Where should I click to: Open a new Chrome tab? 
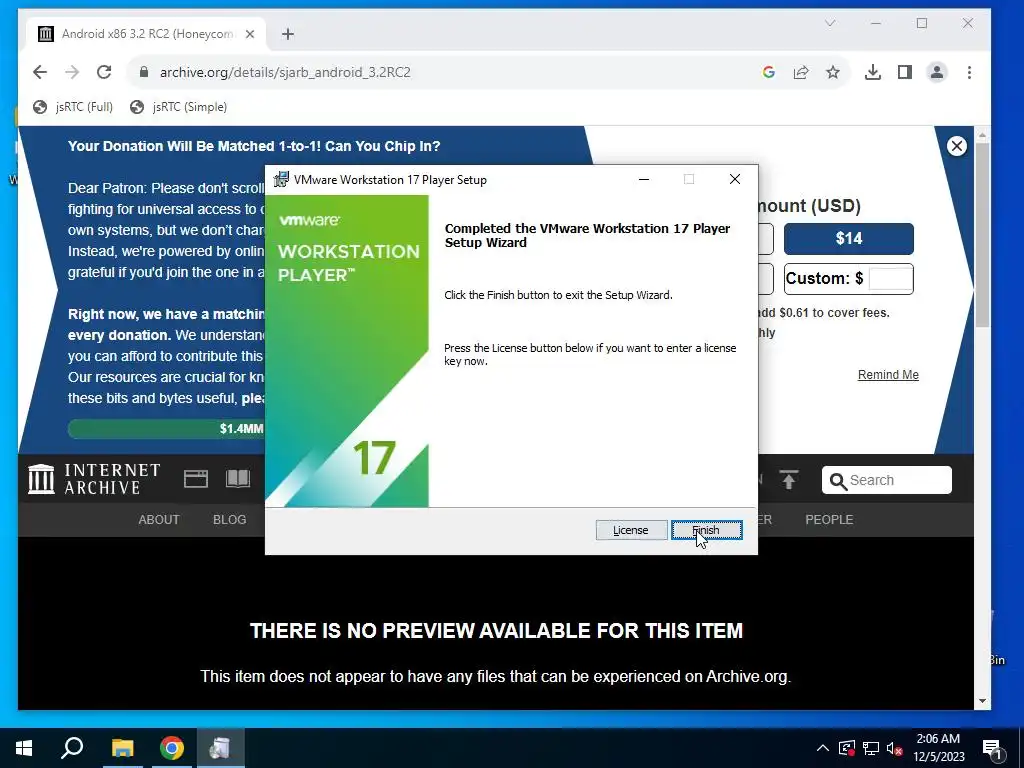click(x=288, y=34)
